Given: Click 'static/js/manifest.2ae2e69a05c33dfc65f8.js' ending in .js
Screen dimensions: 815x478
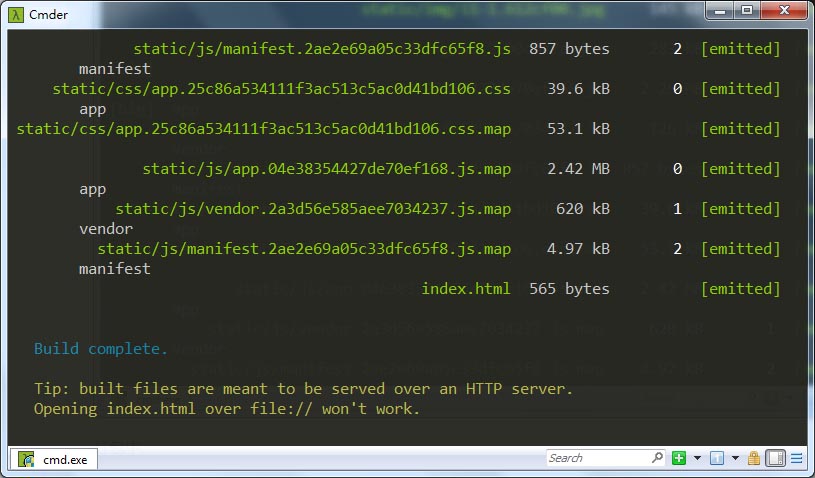Looking at the screenshot, I should [x=322, y=49].
